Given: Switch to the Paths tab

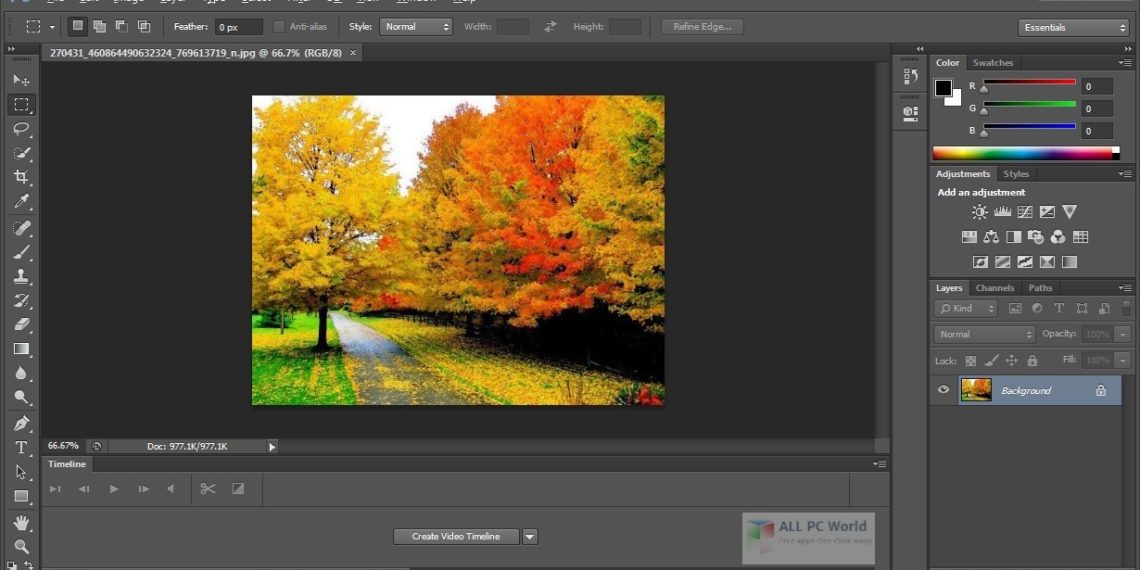Looking at the screenshot, I should pos(1040,288).
